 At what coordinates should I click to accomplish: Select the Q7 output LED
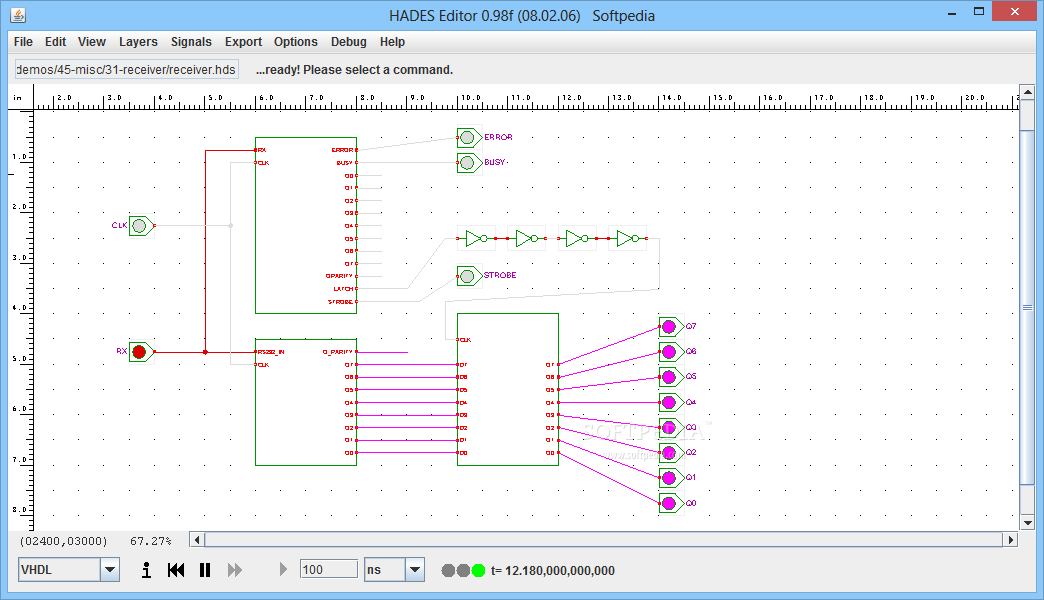pos(670,326)
